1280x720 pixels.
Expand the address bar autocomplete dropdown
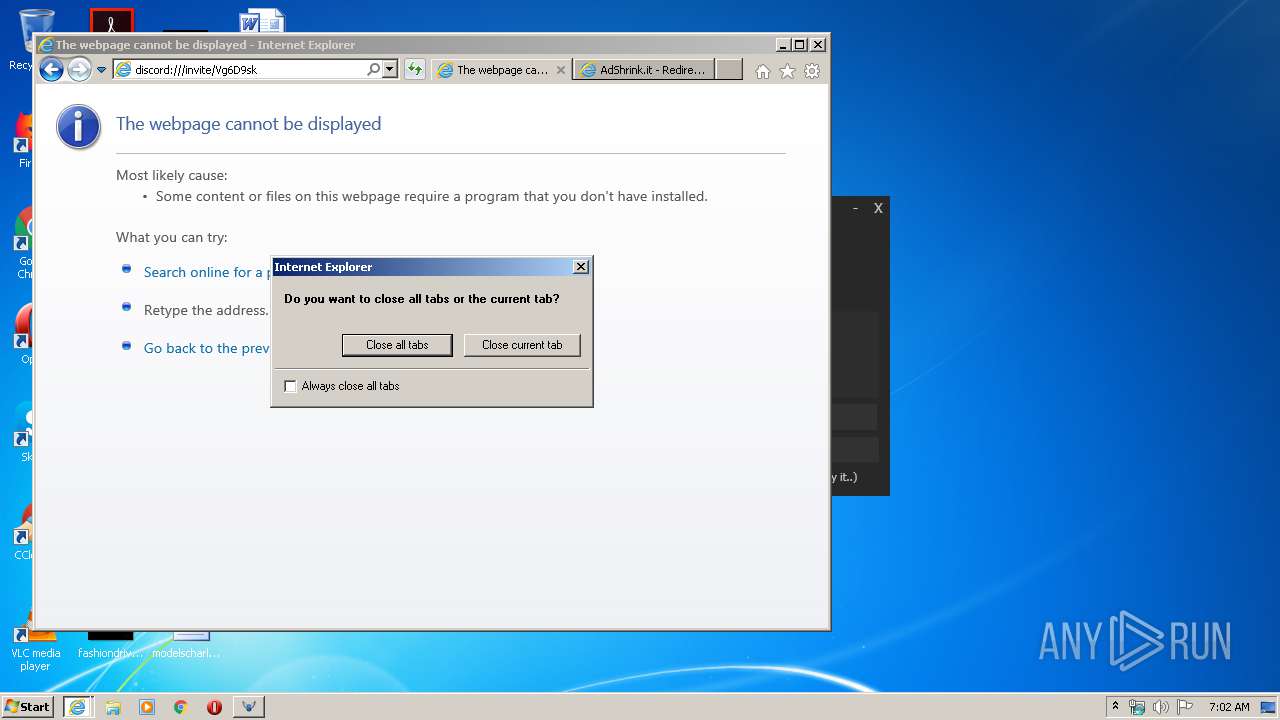pyautogui.click(x=390, y=70)
